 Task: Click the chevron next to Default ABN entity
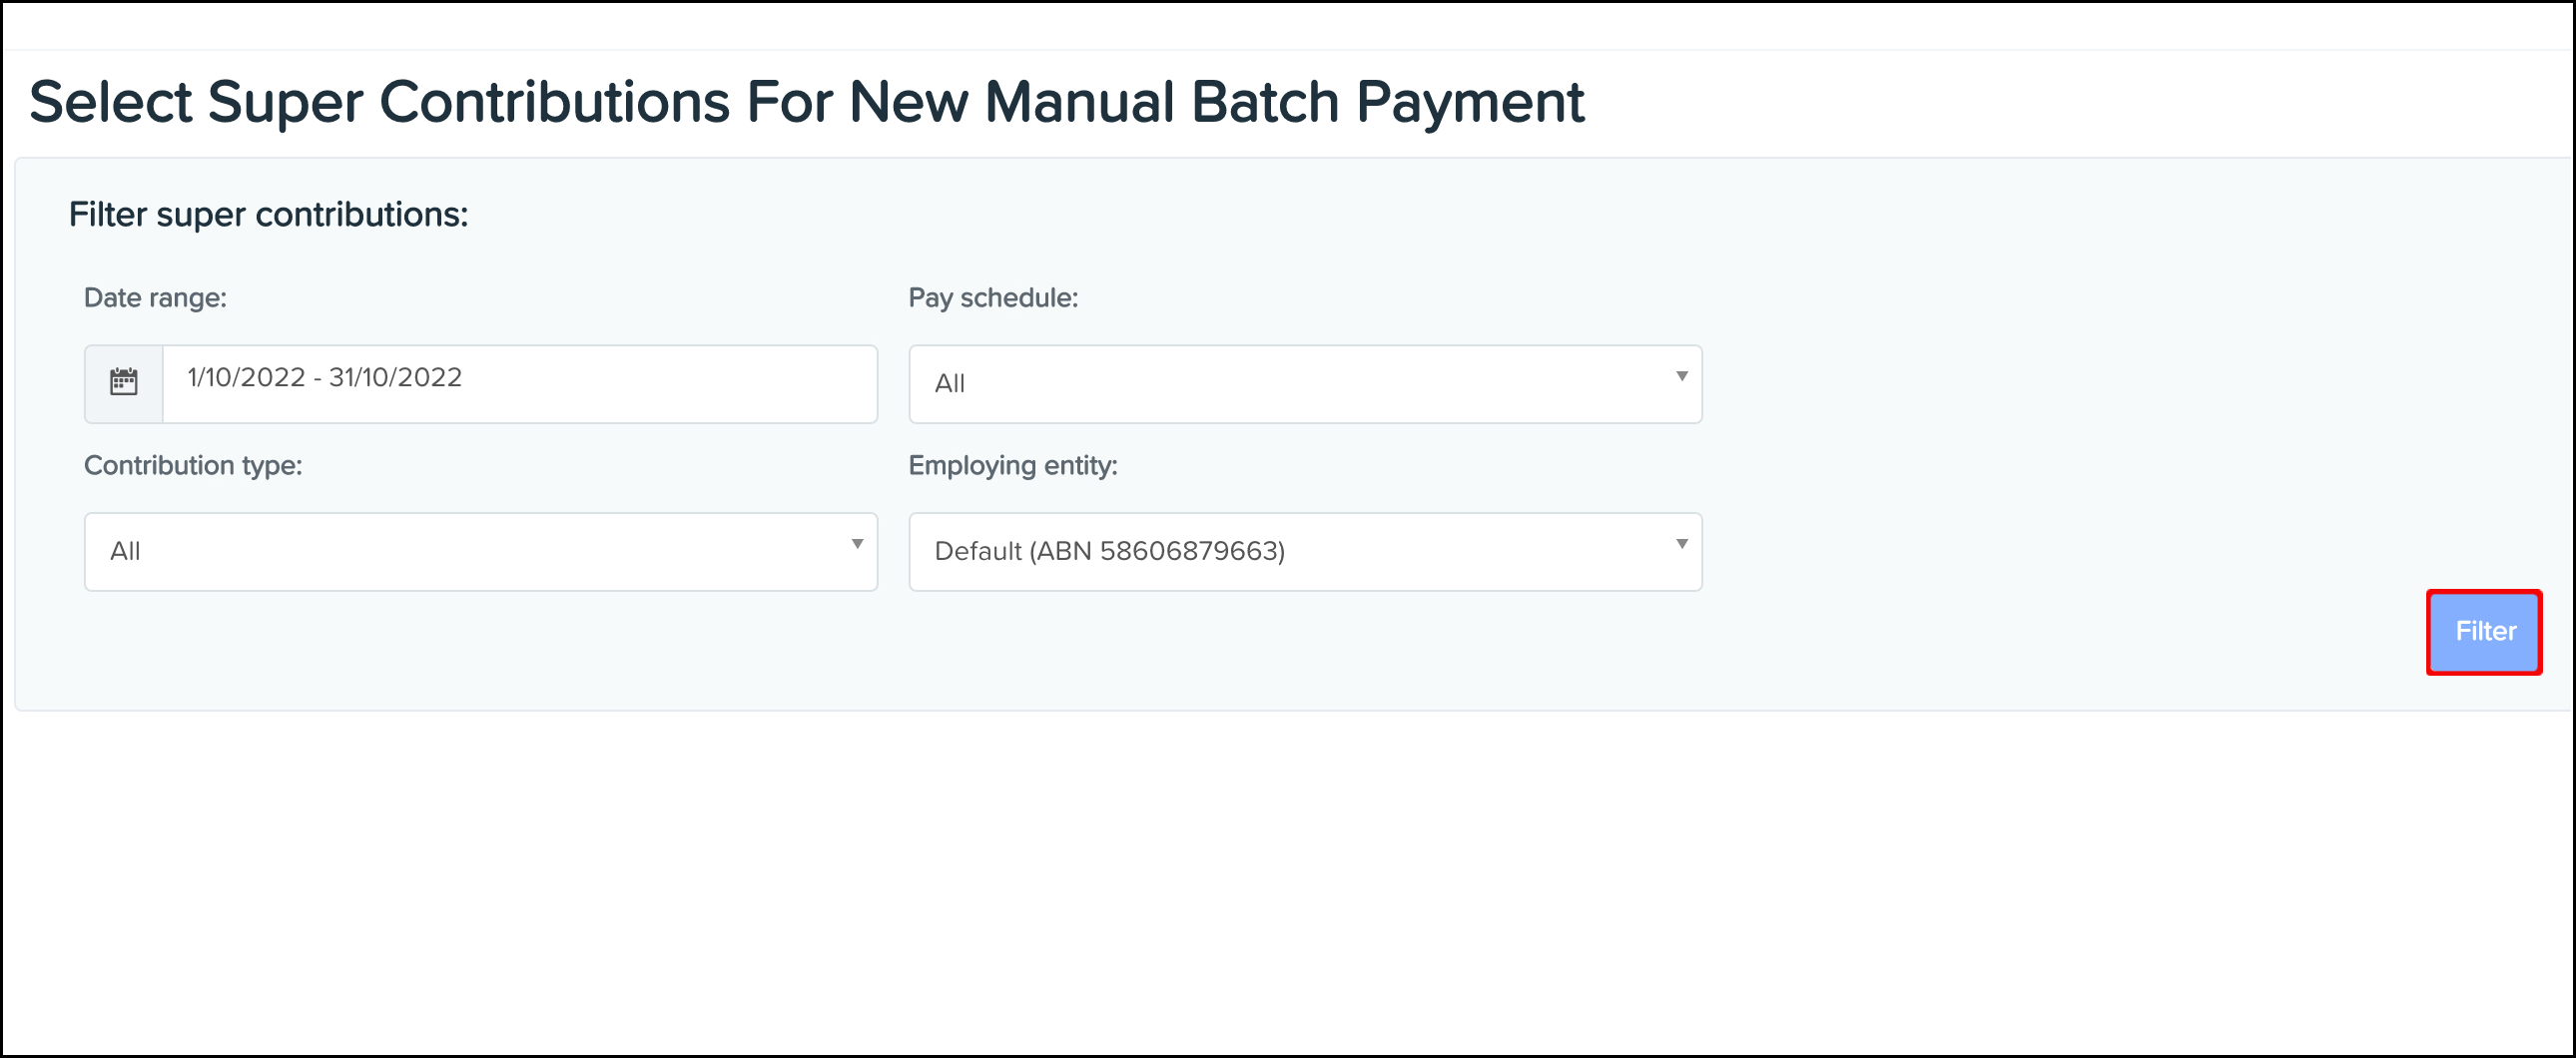[1682, 551]
